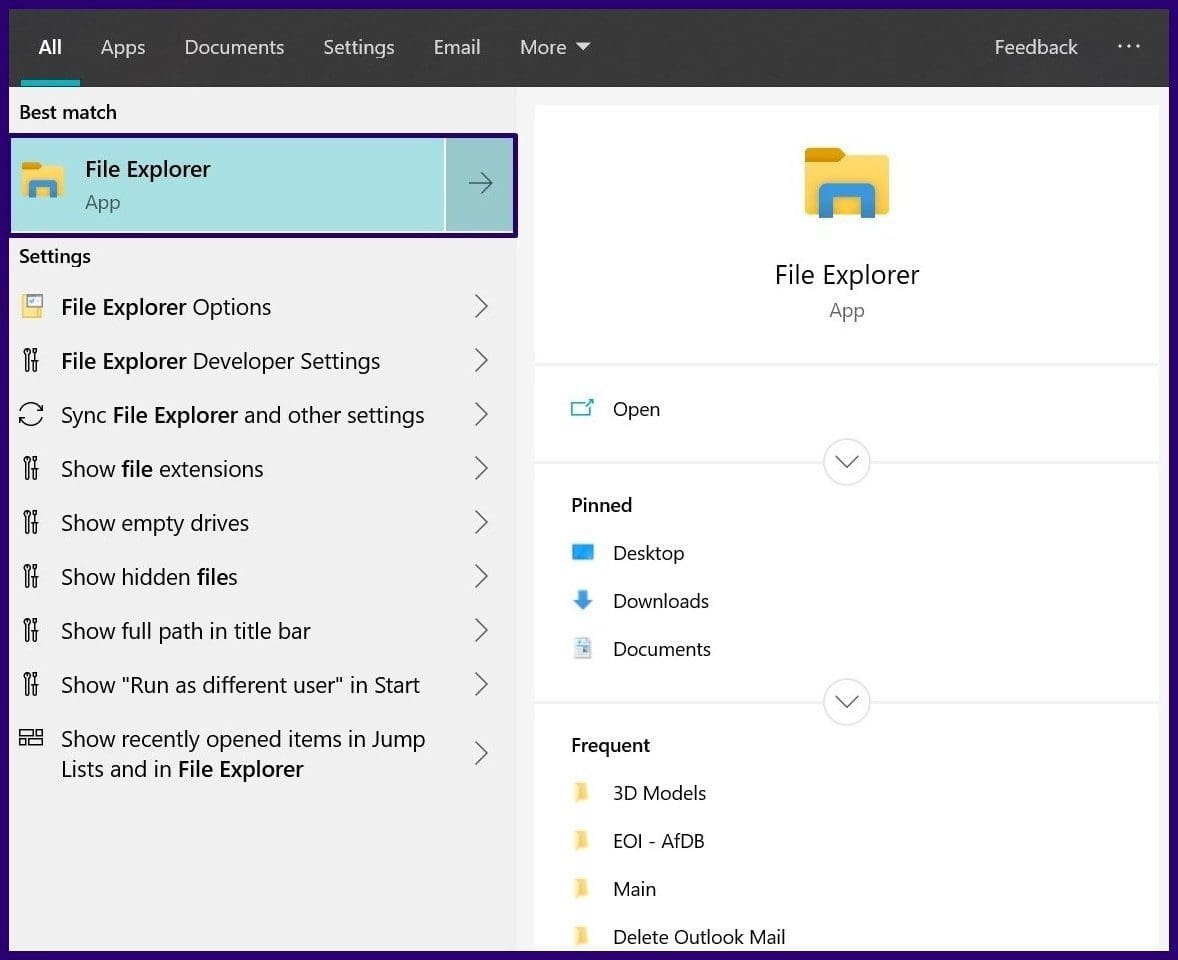The width and height of the screenshot is (1178, 960).
Task: Click File Explorer title in preview pane
Action: pos(846,275)
